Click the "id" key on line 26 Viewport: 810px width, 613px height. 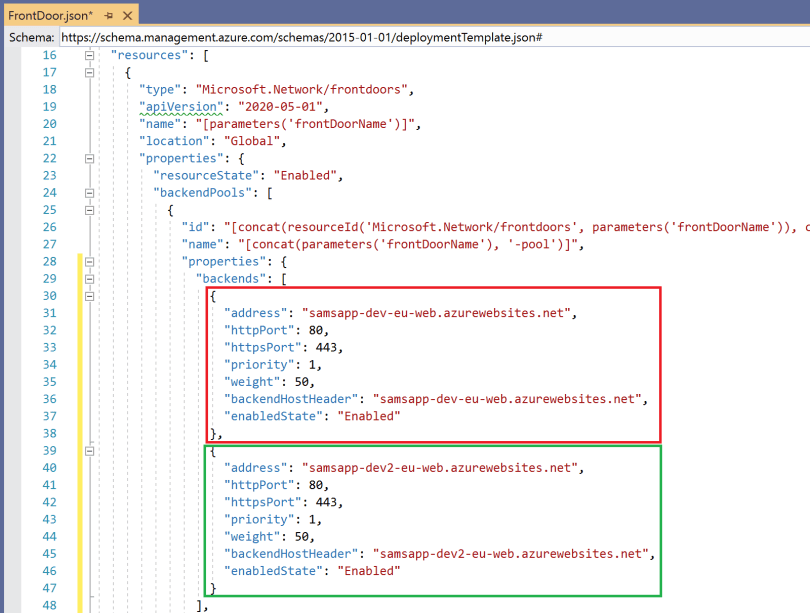[x=195, y=227]
